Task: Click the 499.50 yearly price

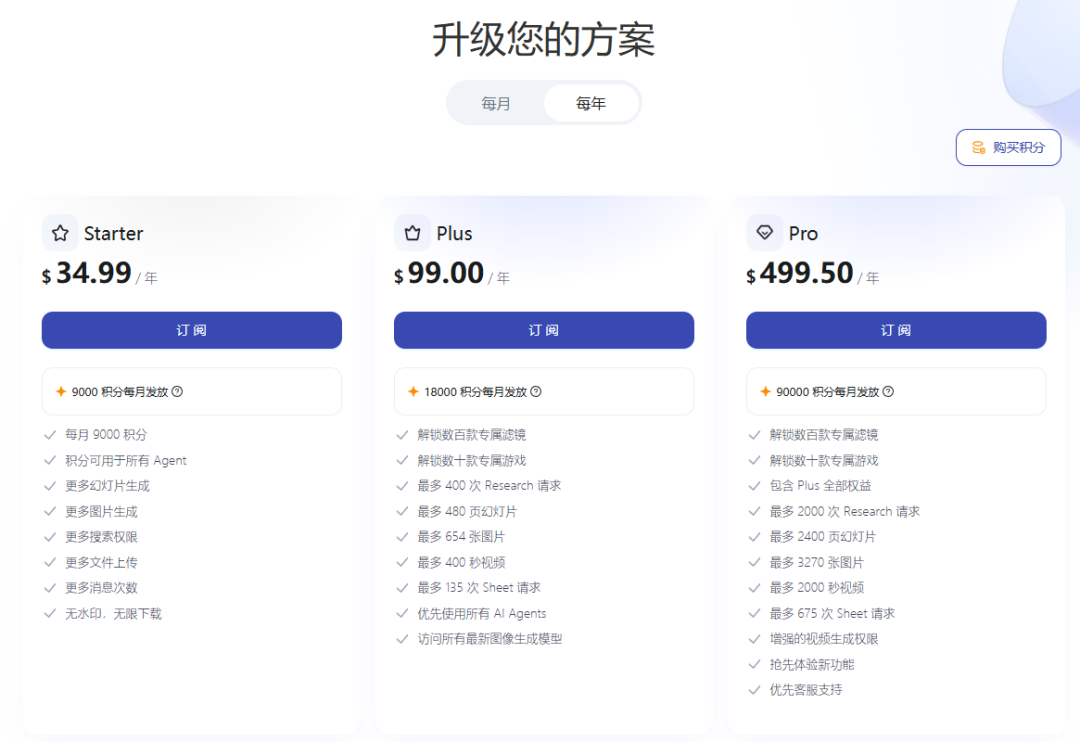Action: click(807, 273)
